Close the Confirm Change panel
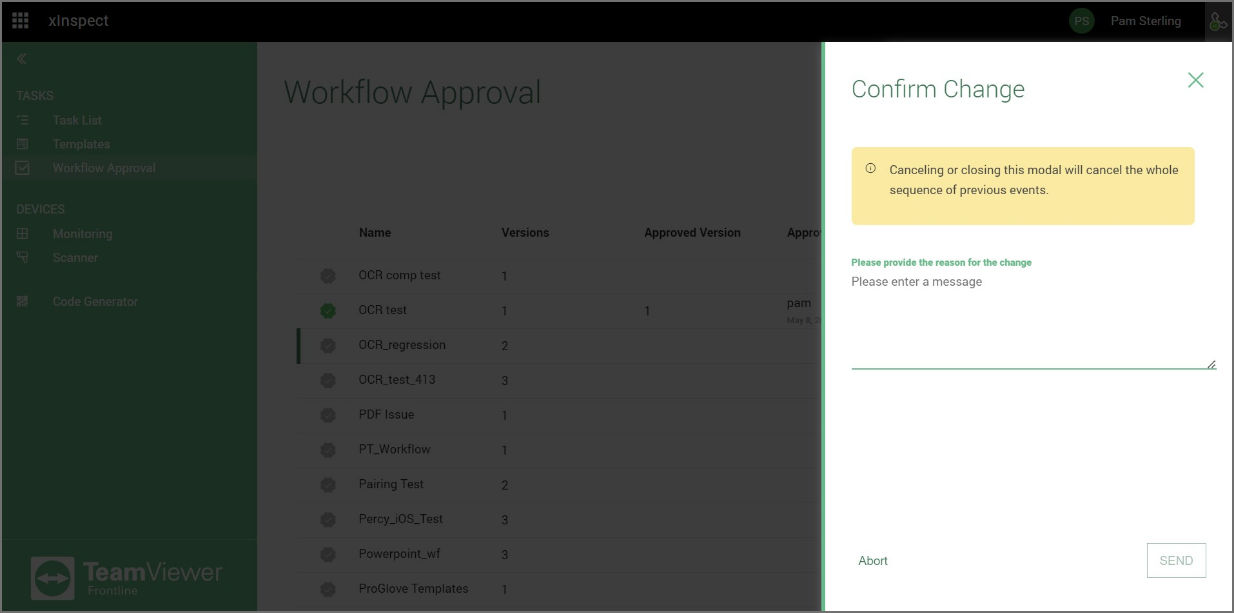This screenshot has width=1234, height=613. [x=1195, y=80]
